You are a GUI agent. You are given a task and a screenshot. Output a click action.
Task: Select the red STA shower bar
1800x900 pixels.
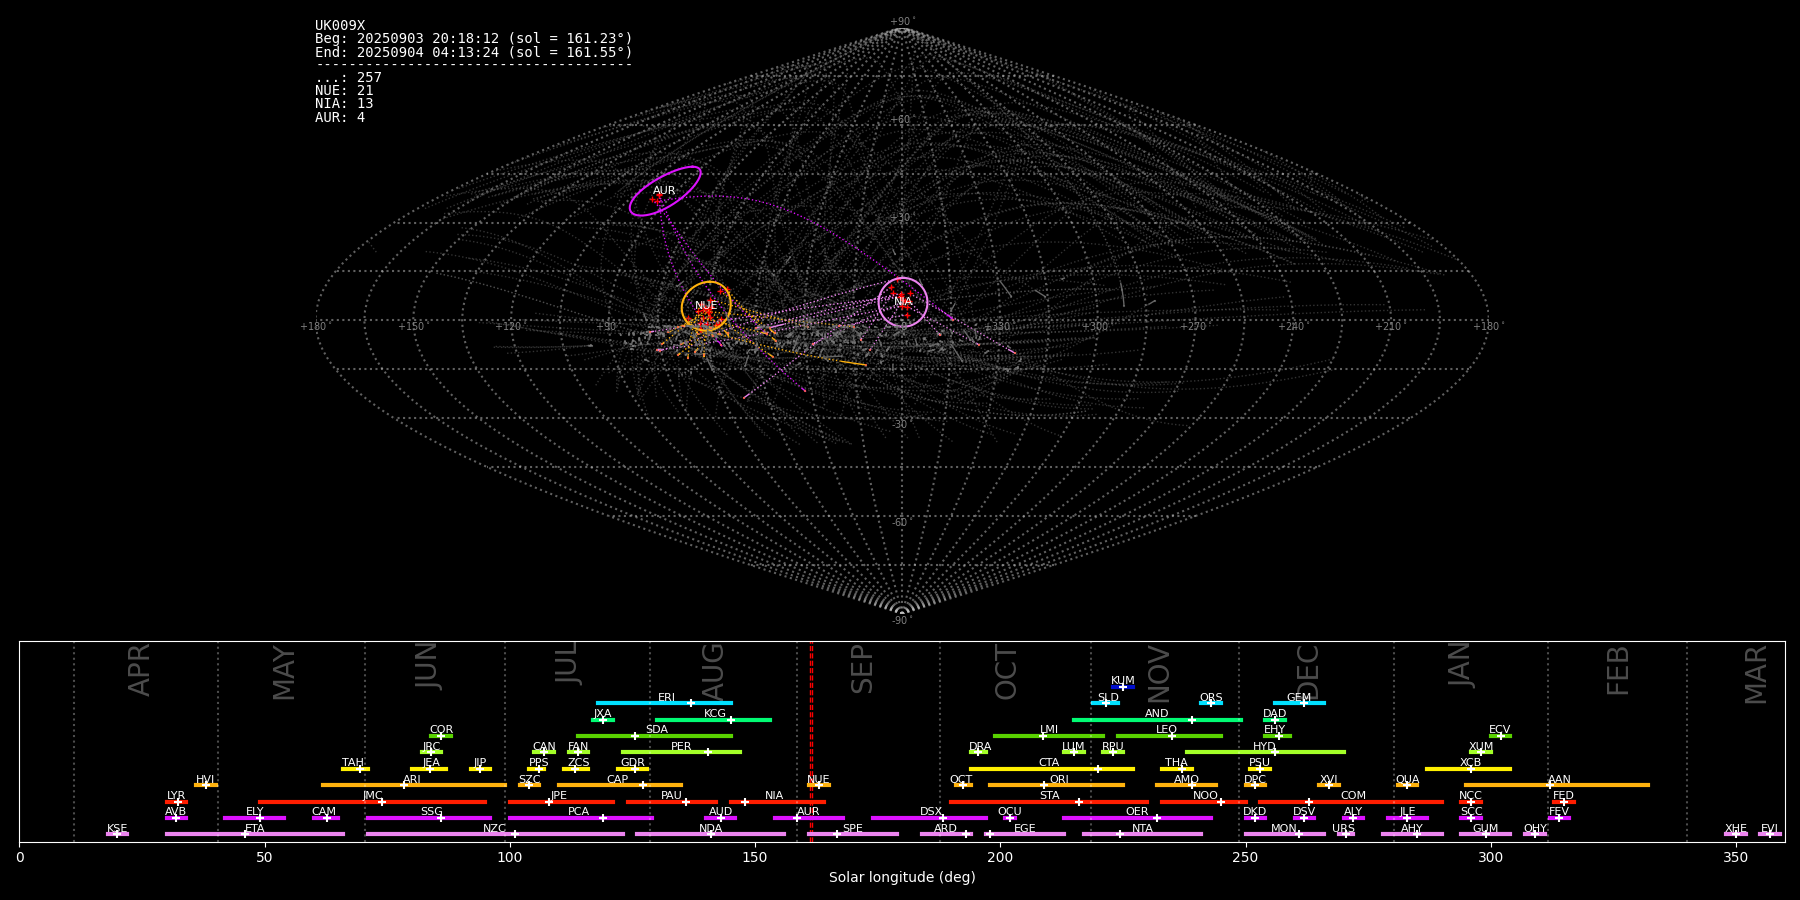(1049, 802)
